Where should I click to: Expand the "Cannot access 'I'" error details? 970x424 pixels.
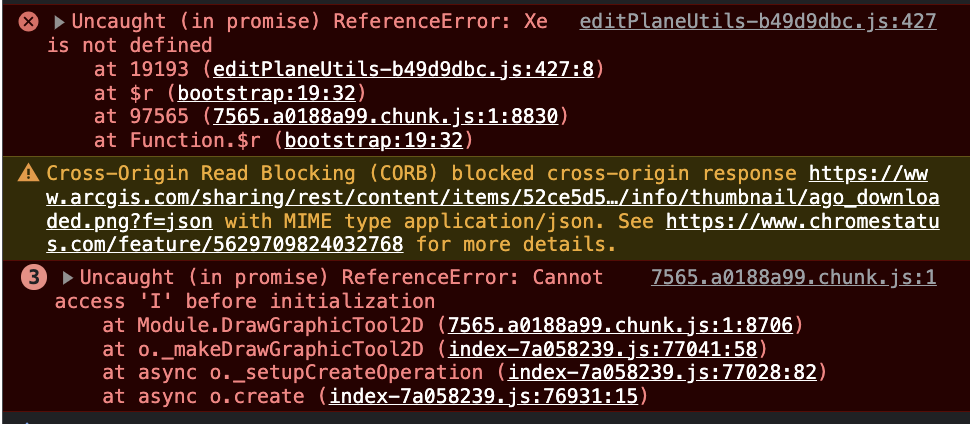tap(68, 278)
